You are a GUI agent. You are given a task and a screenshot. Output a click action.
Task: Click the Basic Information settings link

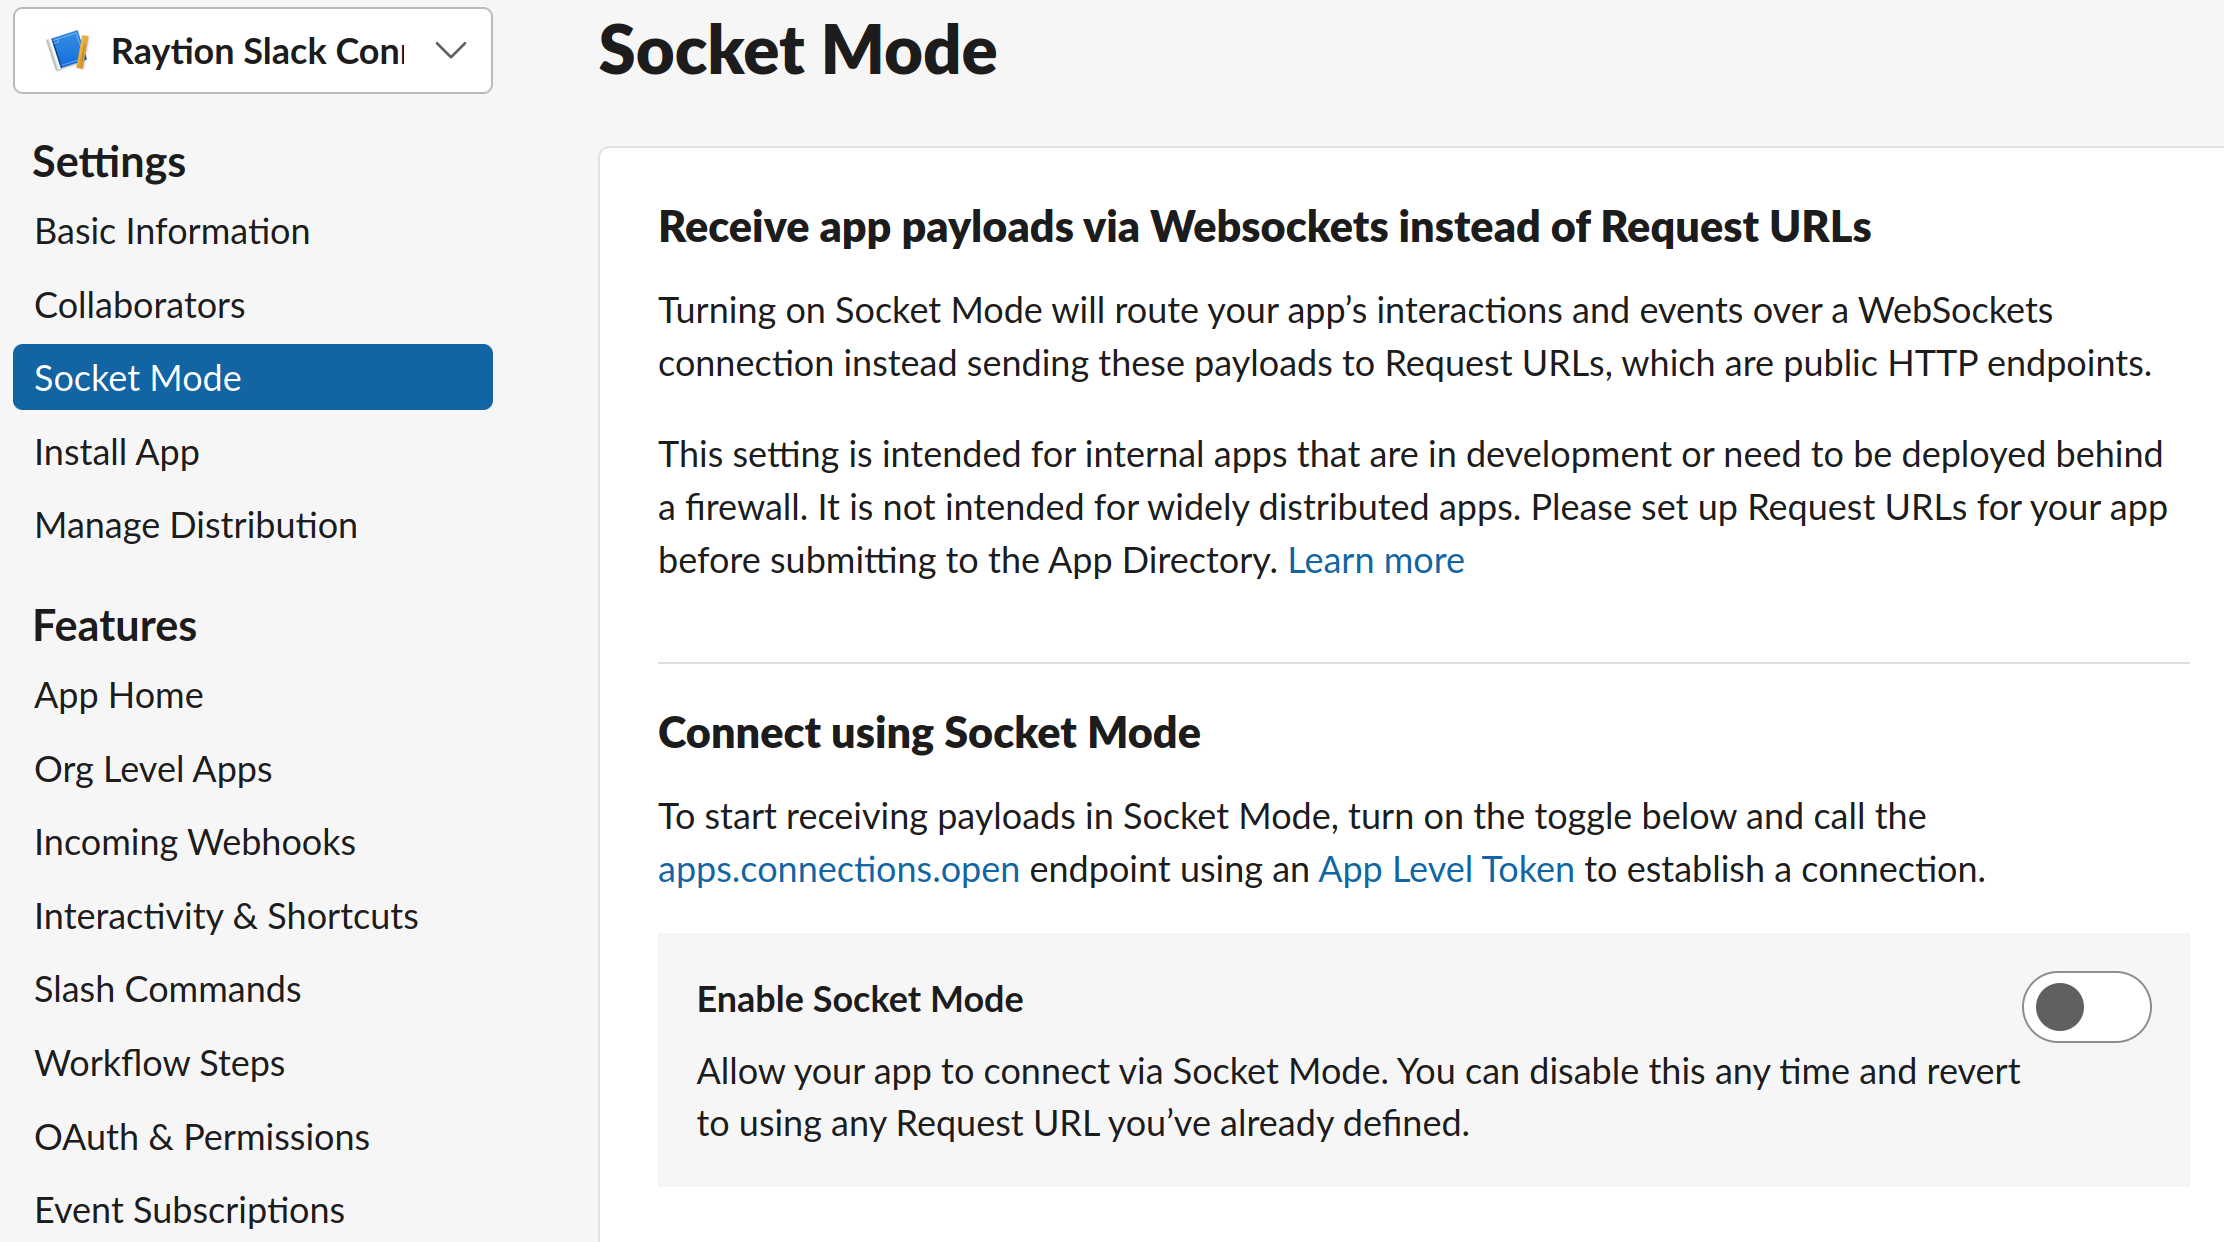[x=173, y=231]
